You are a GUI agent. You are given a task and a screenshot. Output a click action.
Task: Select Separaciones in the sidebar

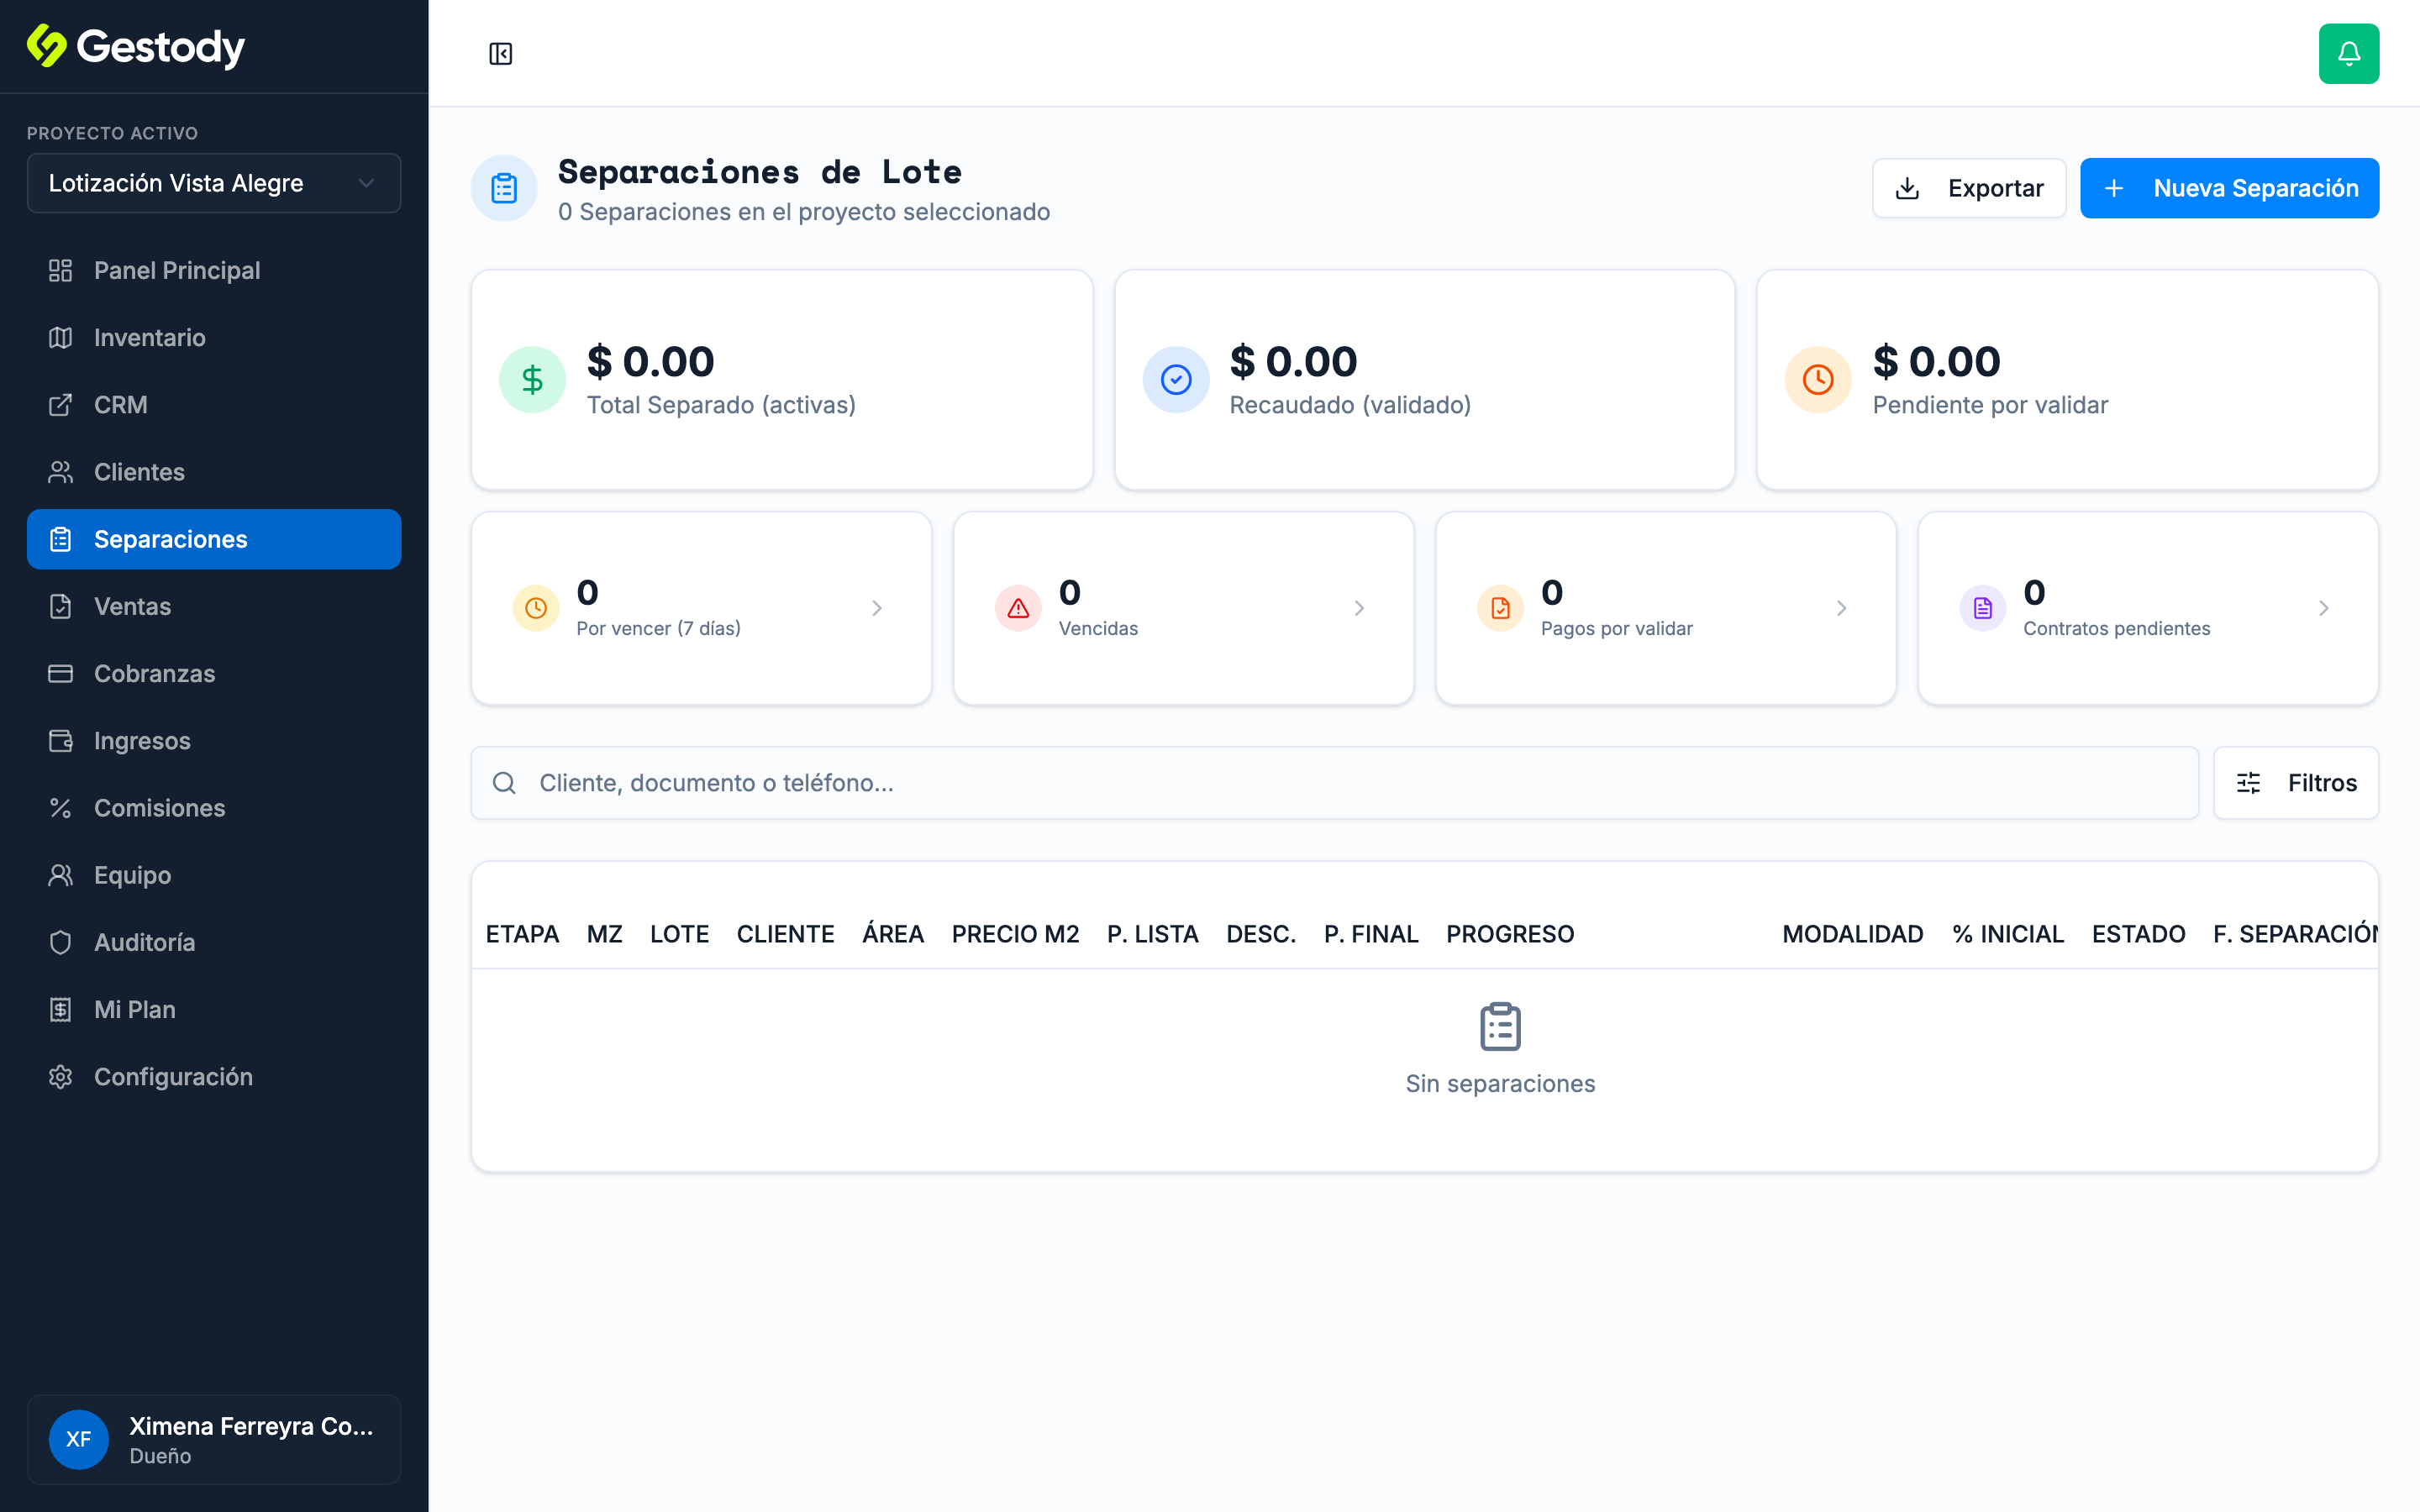214,539
